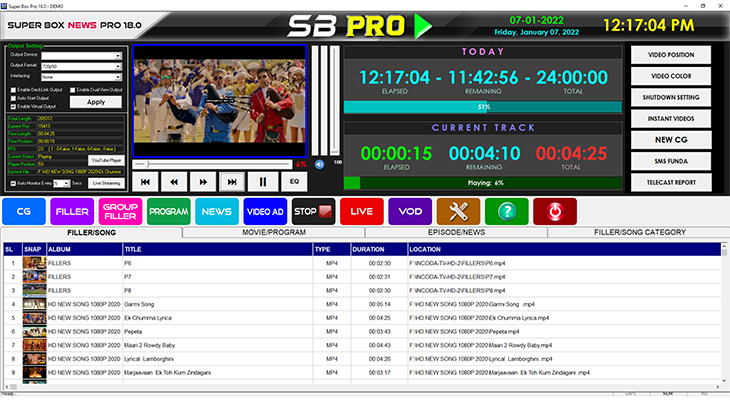Open SMS FUNDA
This screenshot has width=730, height=400.
[671, 161]
